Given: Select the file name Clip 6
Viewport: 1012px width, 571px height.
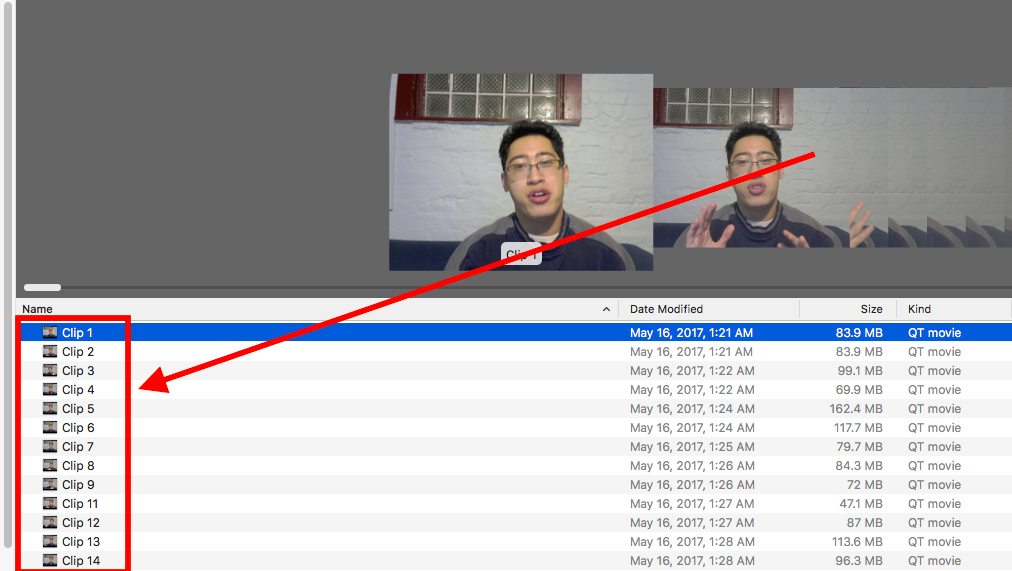Looking at the screenshot, I should [x=78, y=427].
